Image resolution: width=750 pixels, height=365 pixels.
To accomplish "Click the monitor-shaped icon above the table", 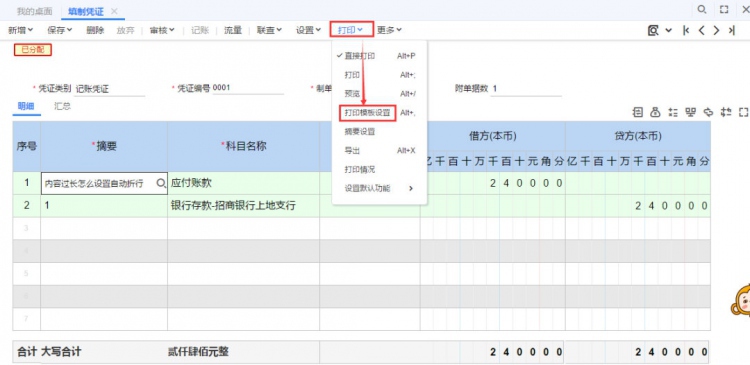I will coord(690,112).
